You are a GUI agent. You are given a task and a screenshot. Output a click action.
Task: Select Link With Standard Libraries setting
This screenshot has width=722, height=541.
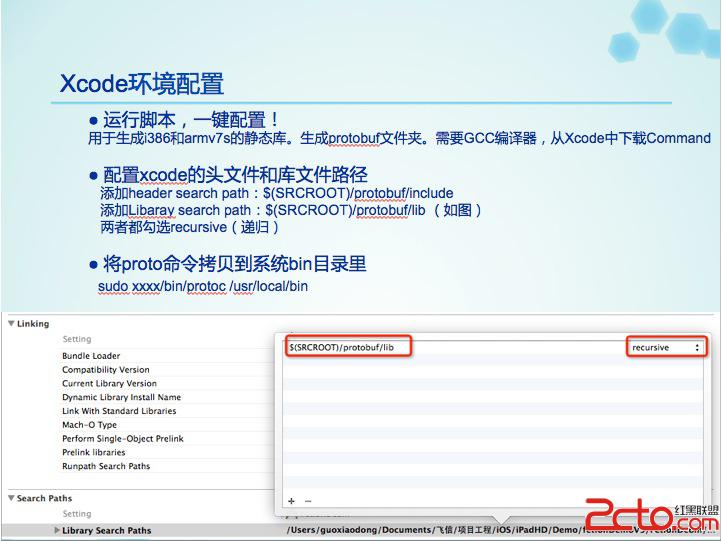click(x=119, y=411)
